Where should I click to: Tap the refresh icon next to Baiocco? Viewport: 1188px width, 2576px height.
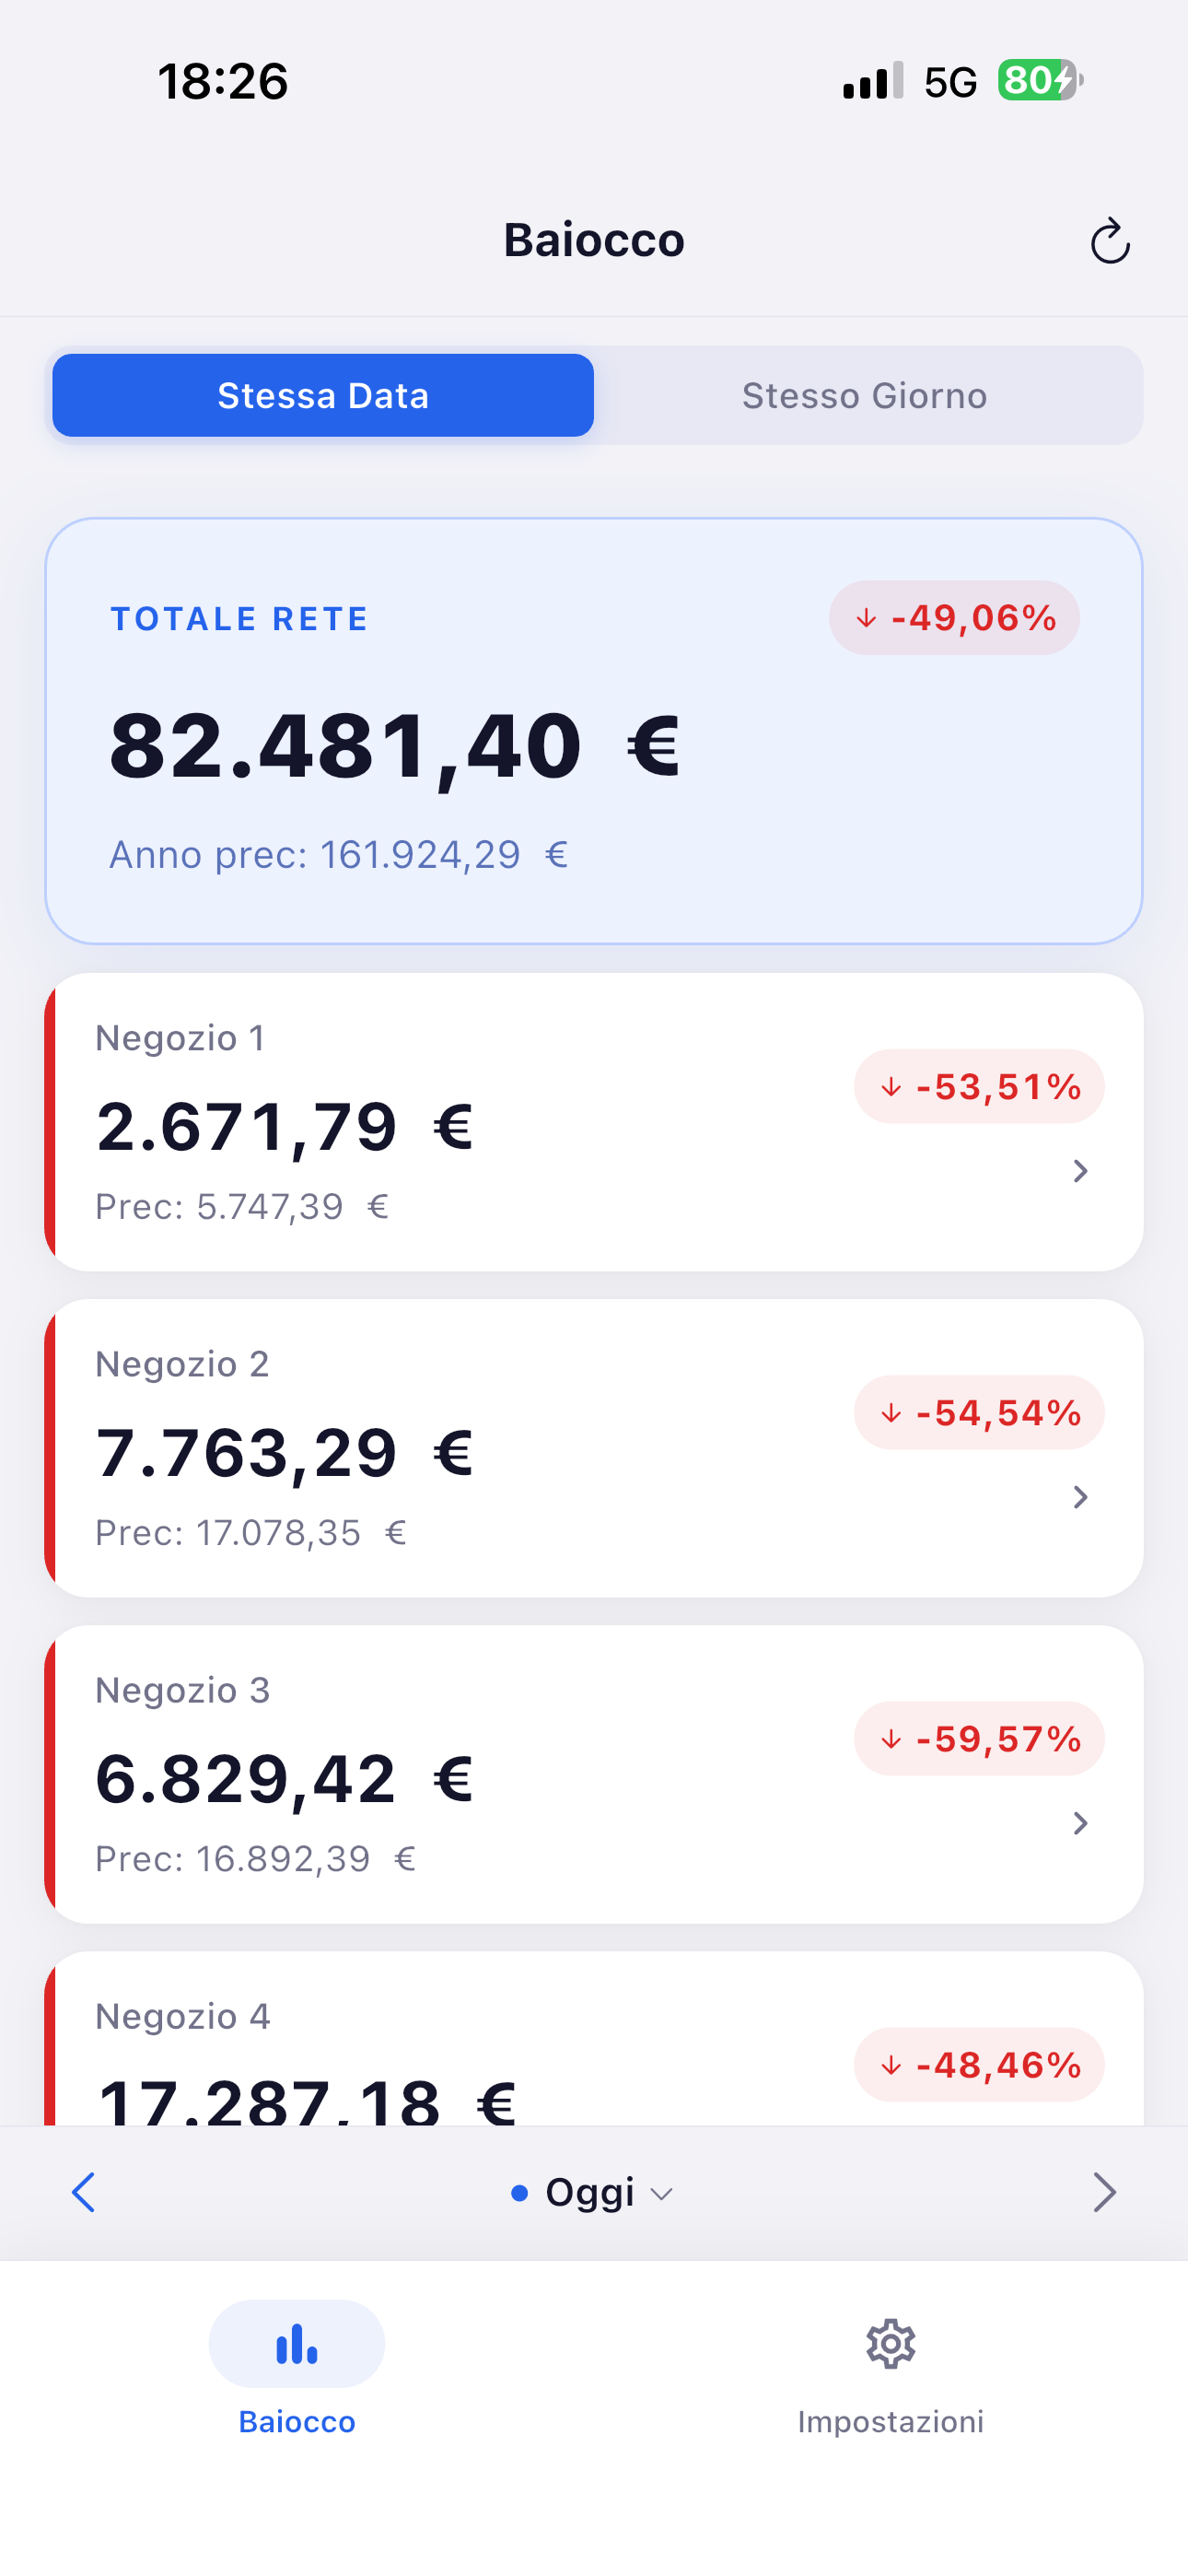pos(1110,241)
